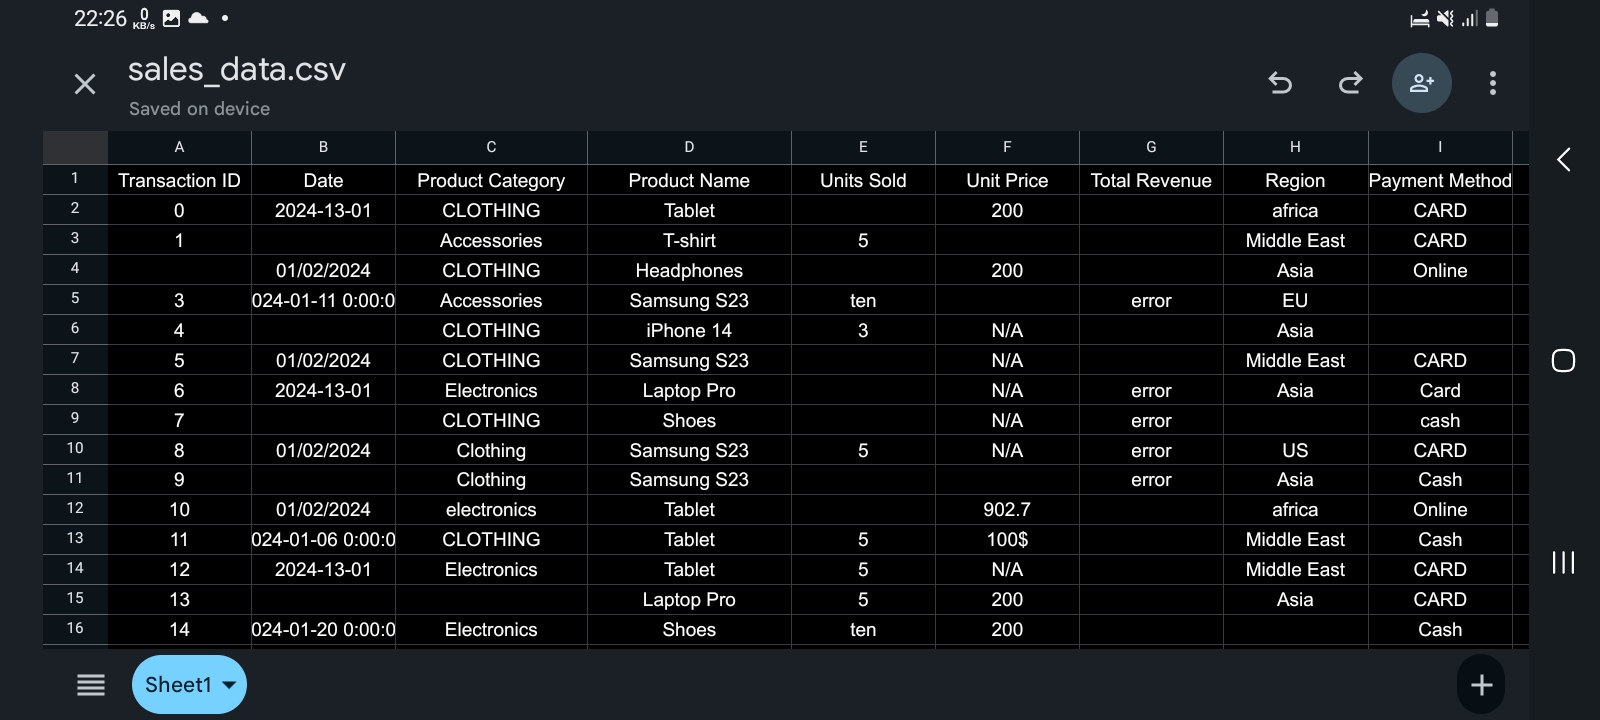Select row 8 header
This screenshot has width=1600, height=720.
click(x=75, y=389)
